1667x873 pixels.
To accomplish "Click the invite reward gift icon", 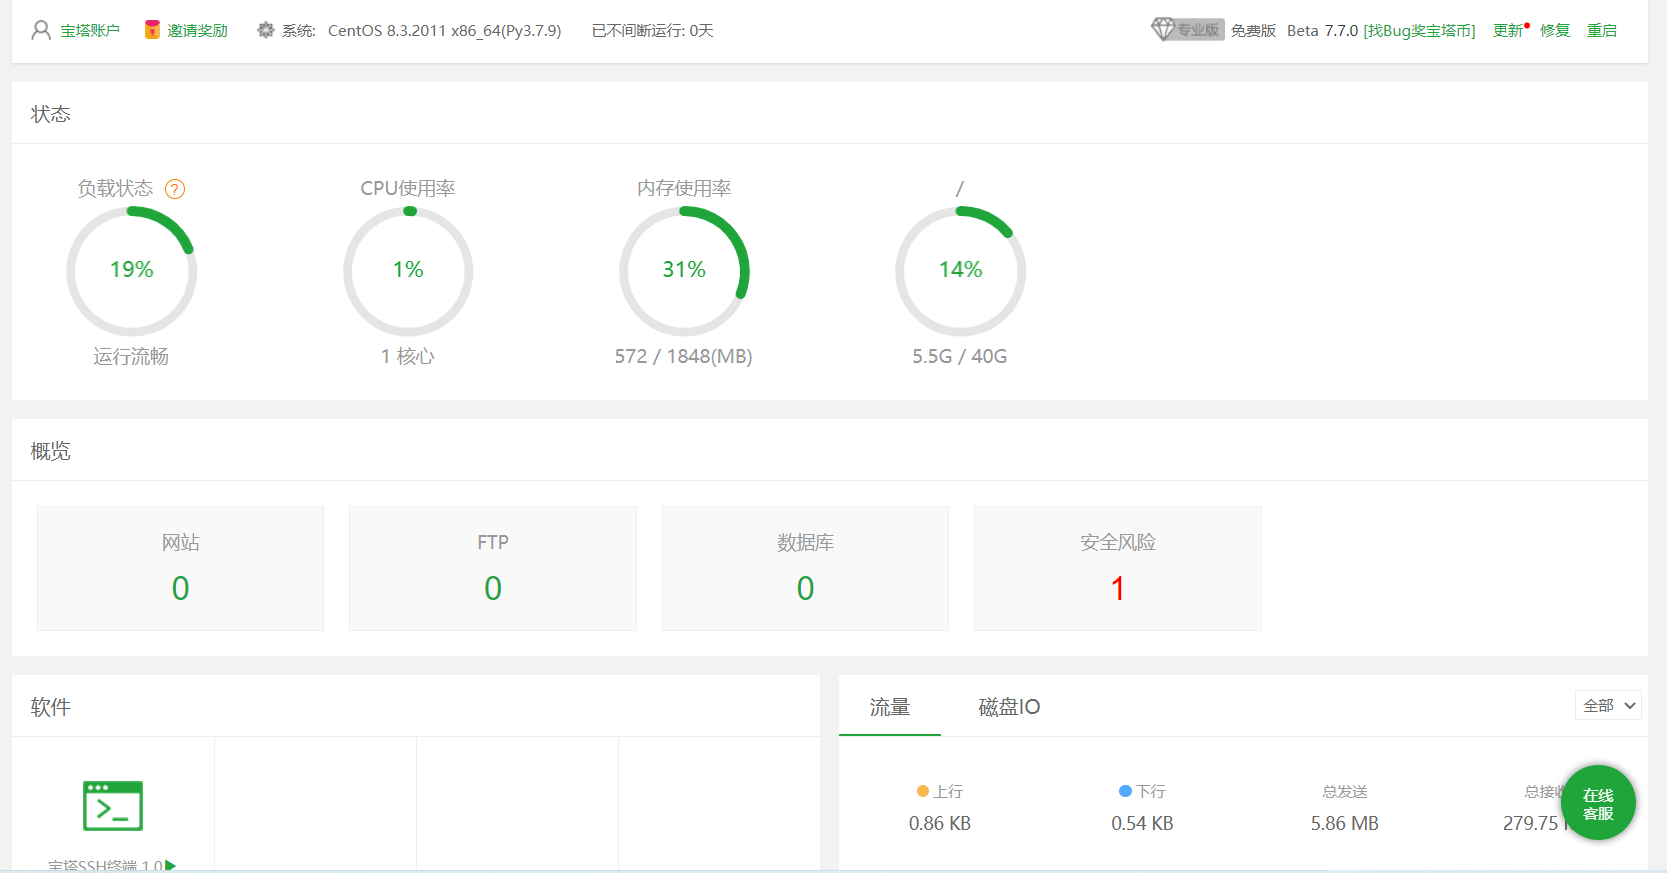I will [152, 30].
